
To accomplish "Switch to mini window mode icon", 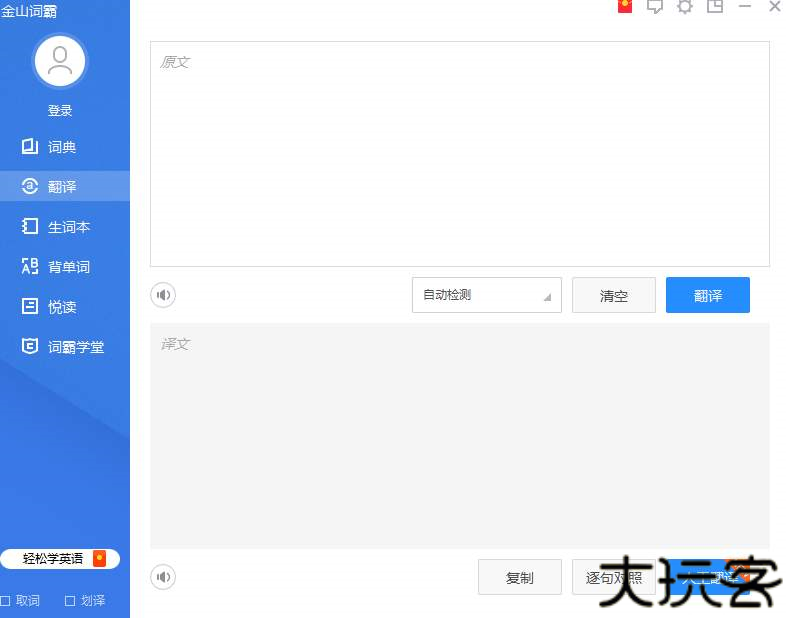I will 715,6.
